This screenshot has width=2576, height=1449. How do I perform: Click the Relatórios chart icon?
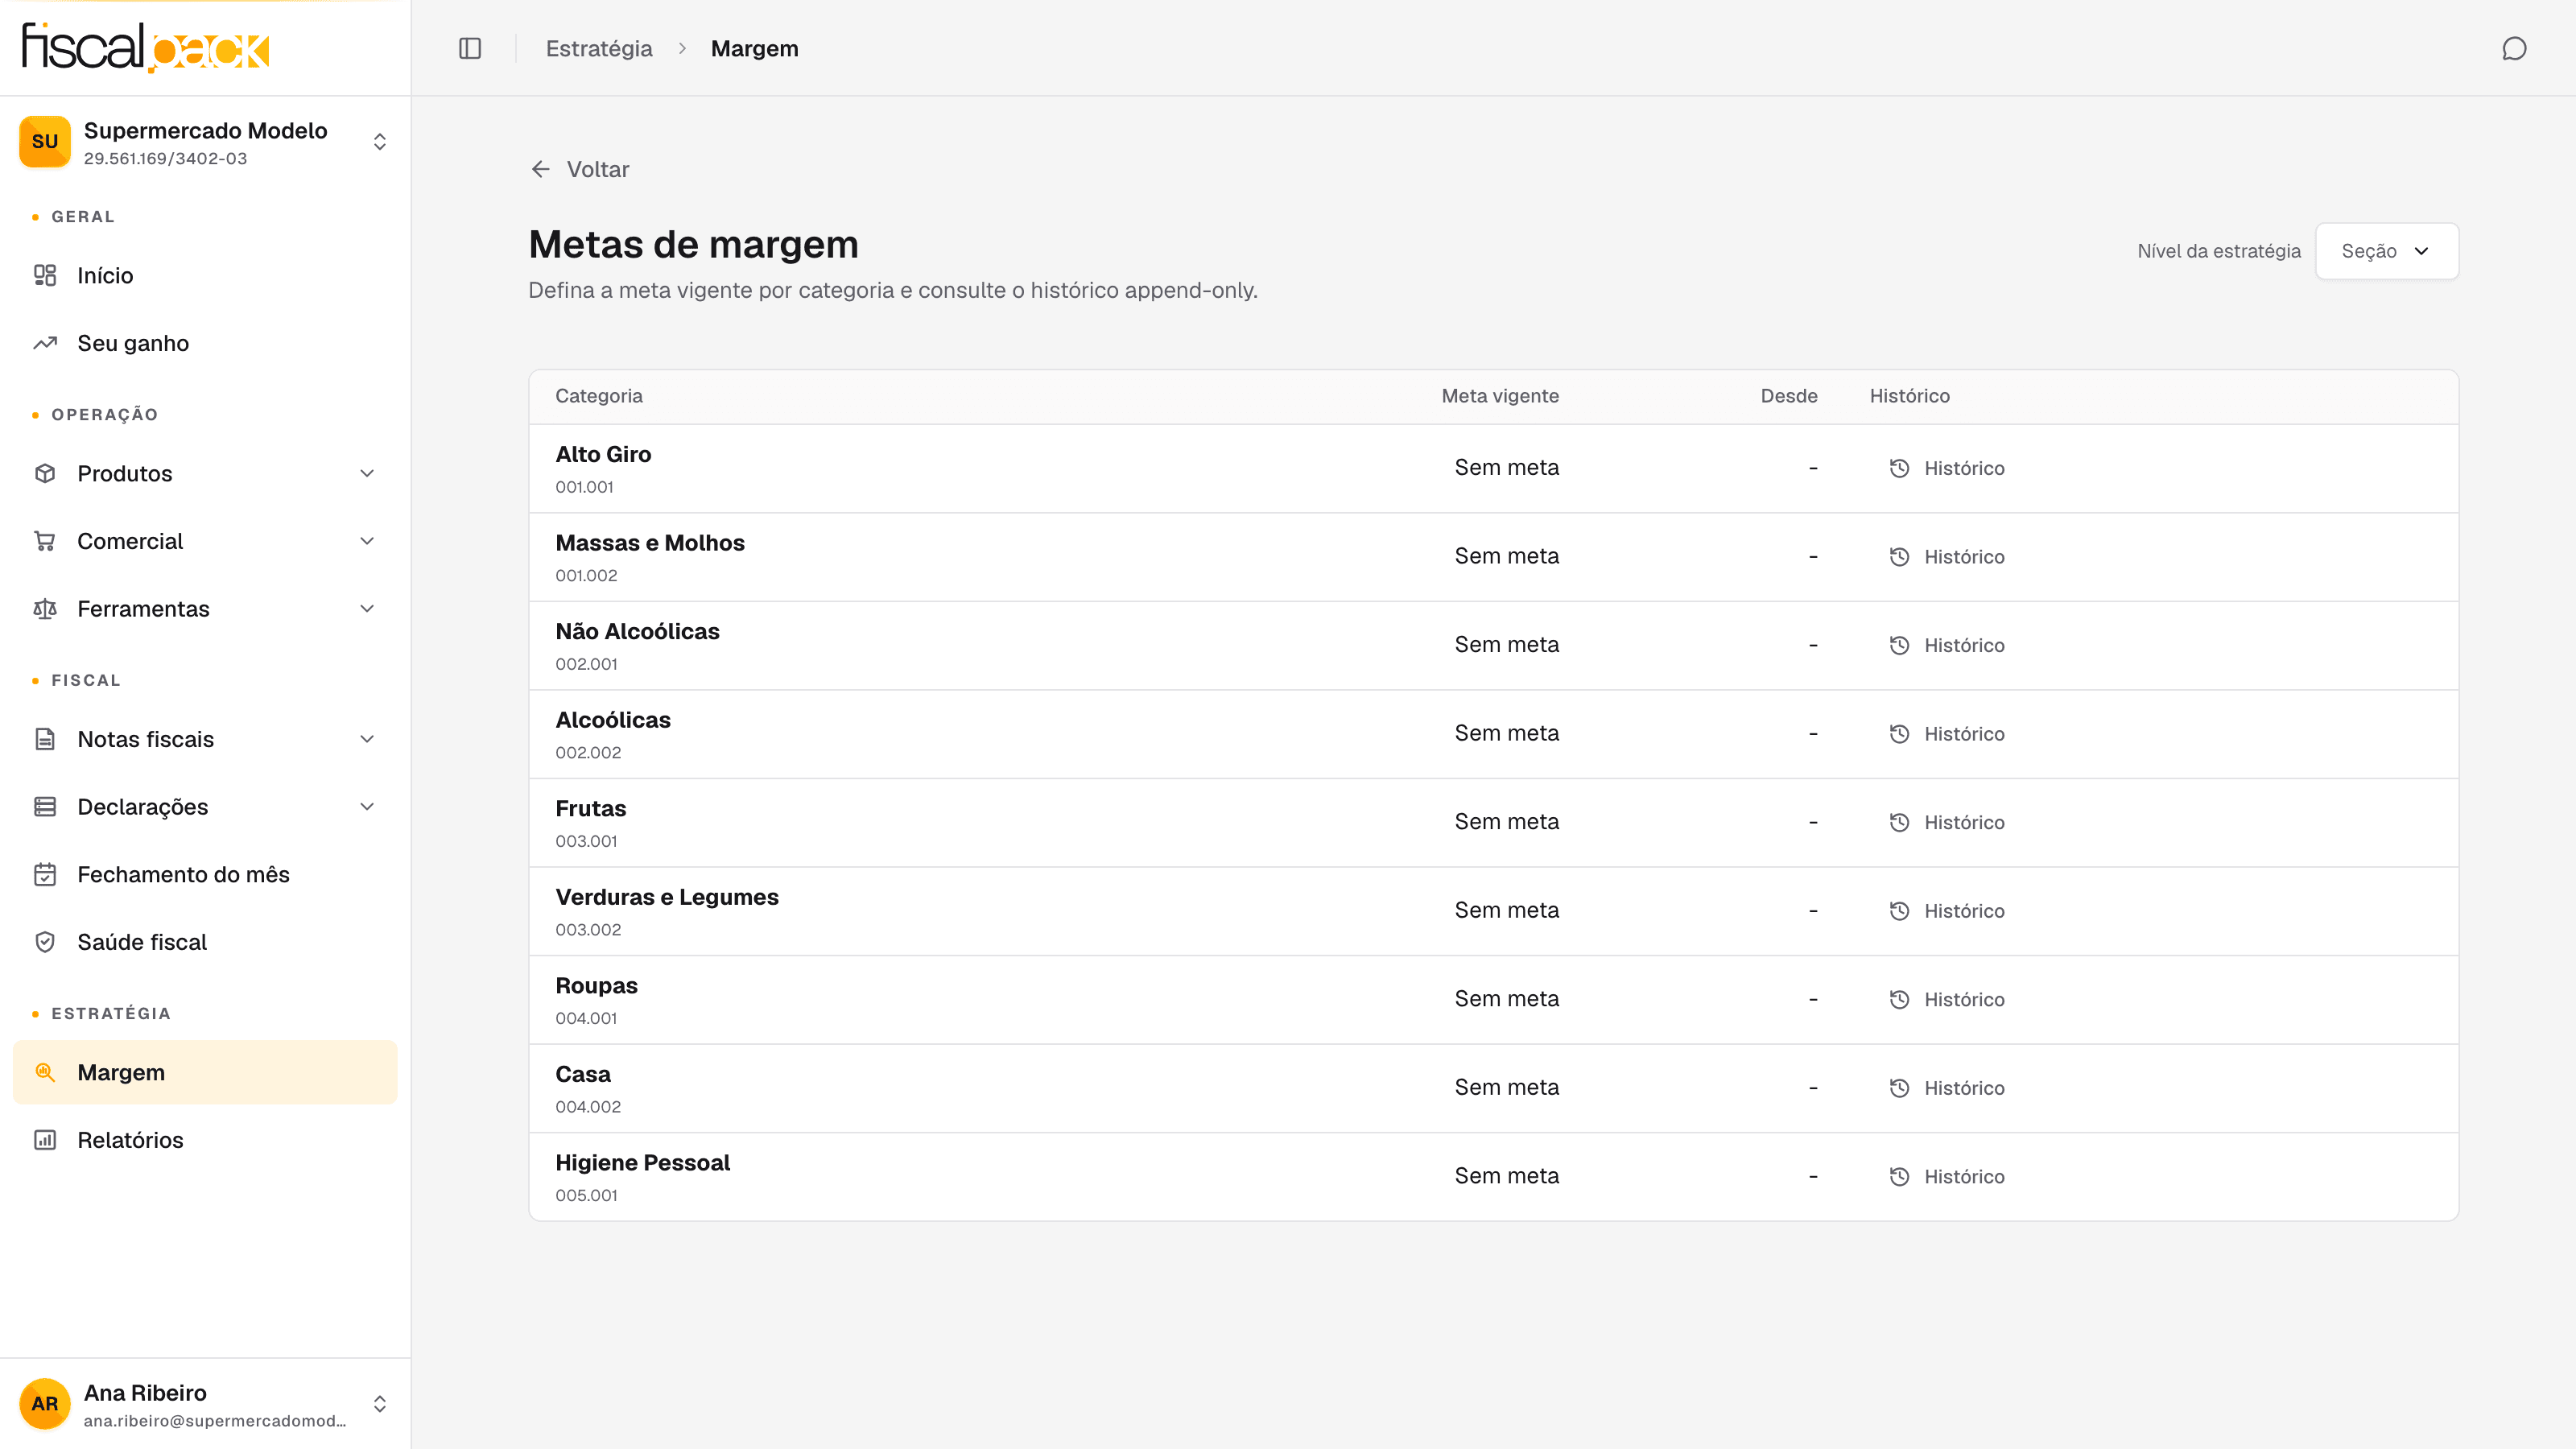[45, 1140]
